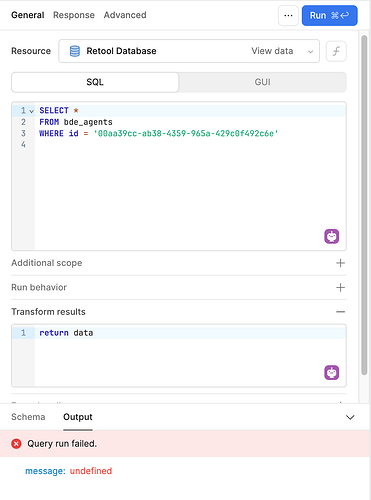Click the resource dropdown chevron arrow
This screenshot has width=371, height=500.
[310, 52]
